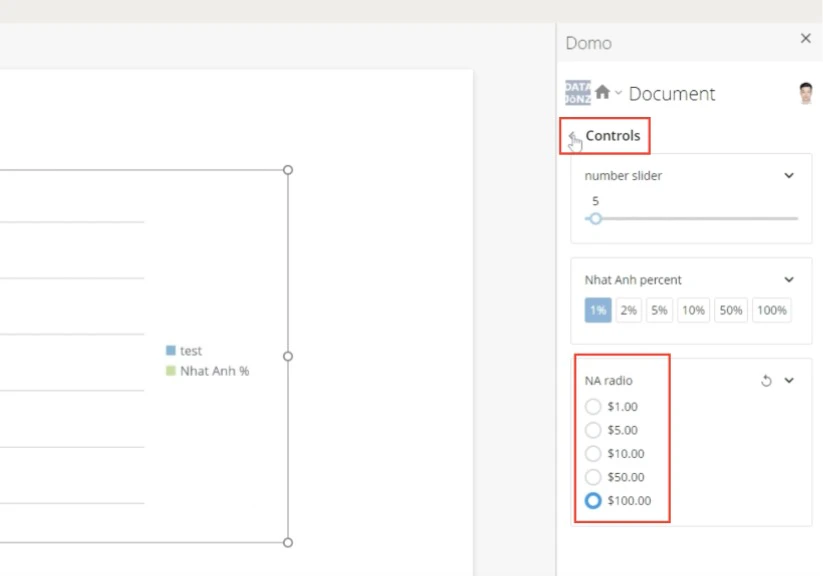Click the chart's top-right resize handle
The image size is (823, 576).
coord(288,170)
